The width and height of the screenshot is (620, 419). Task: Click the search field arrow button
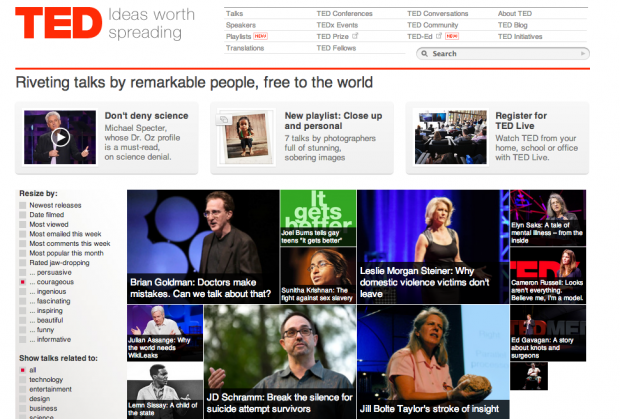[583, 53]
